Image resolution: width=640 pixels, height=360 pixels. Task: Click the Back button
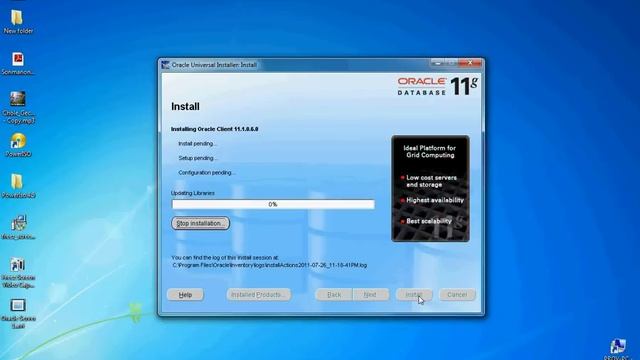click(334, 295)
